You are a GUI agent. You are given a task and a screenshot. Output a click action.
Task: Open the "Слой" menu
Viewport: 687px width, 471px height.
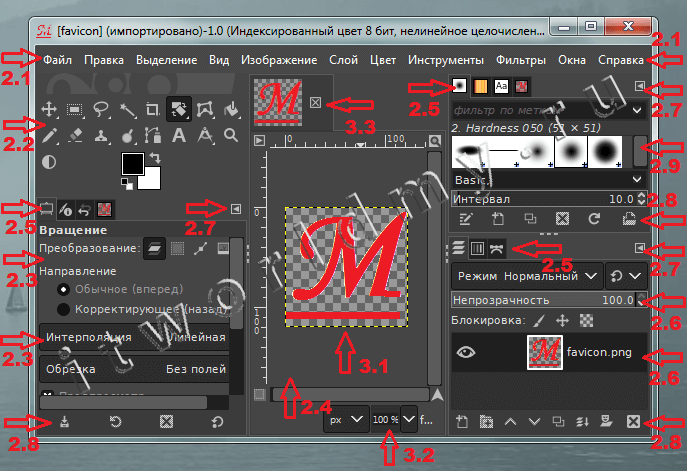click(x=344, y=60)
